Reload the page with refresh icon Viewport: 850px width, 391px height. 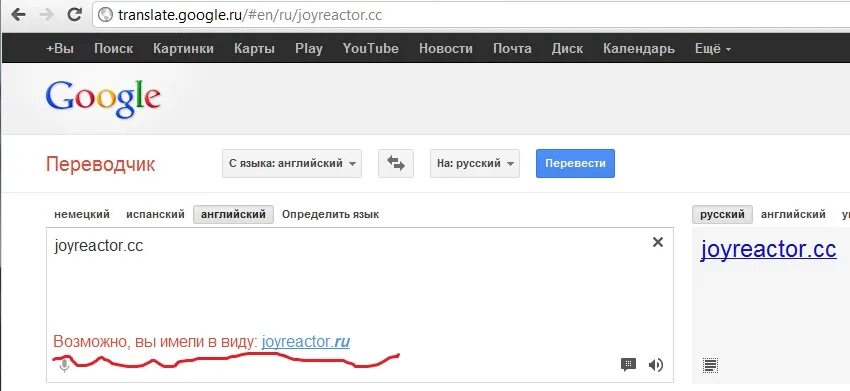point(75,15)
